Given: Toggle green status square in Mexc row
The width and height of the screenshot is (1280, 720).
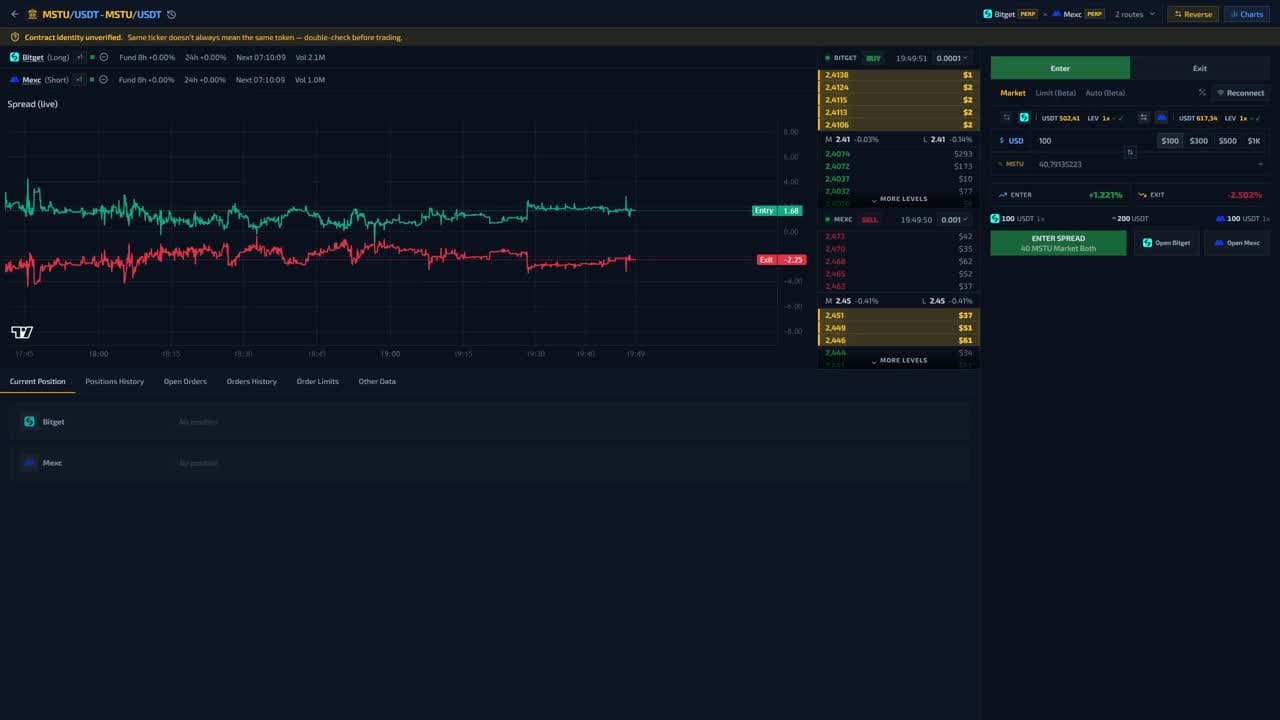Looking at the screenshot, I should tap(92, 79).
